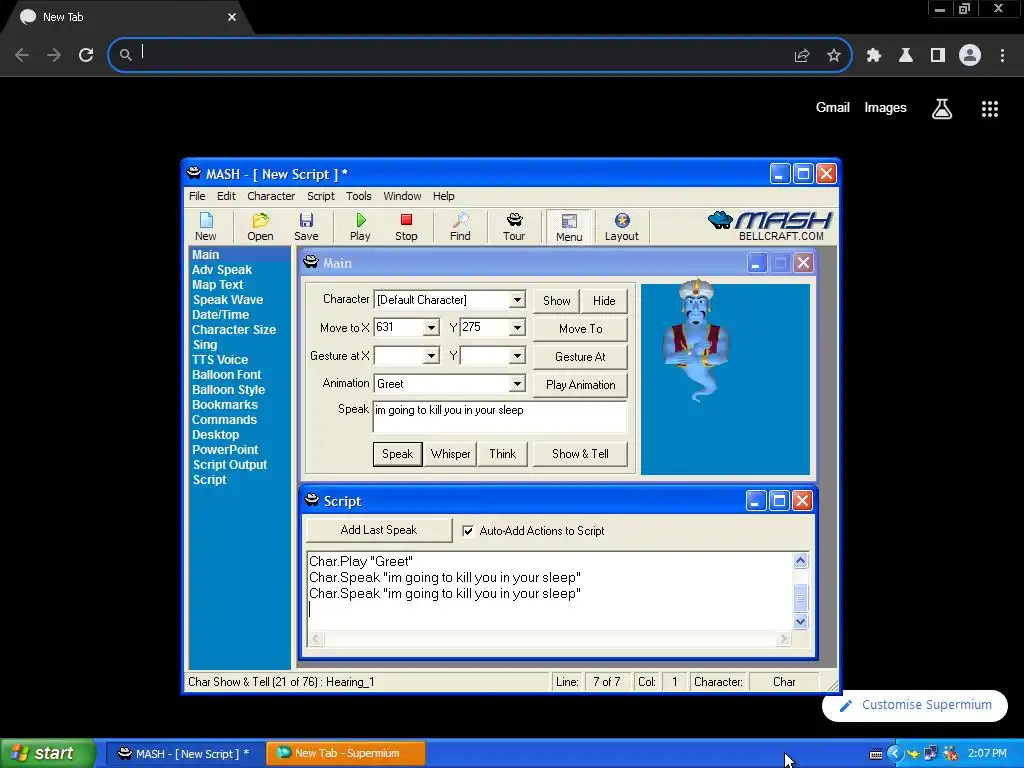The width and height of the screenshot is (1024, 768).
Task: Expand the Move to Y dropdown
Action: (x=517, y=328)
